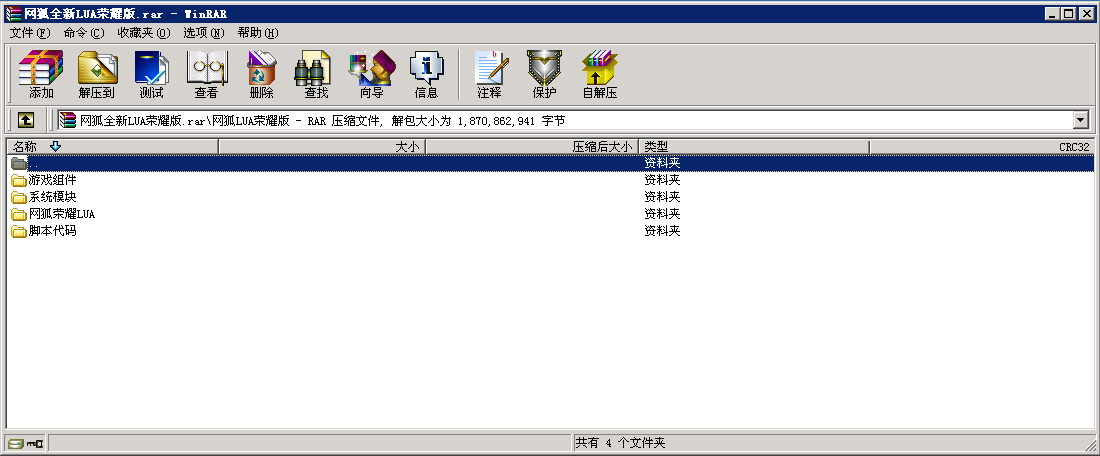Image resolution: width=1100 pixels, height=456 pixels.
Task: Click the 解压到 (Extract To) icon
Action: tap(97, 74)
